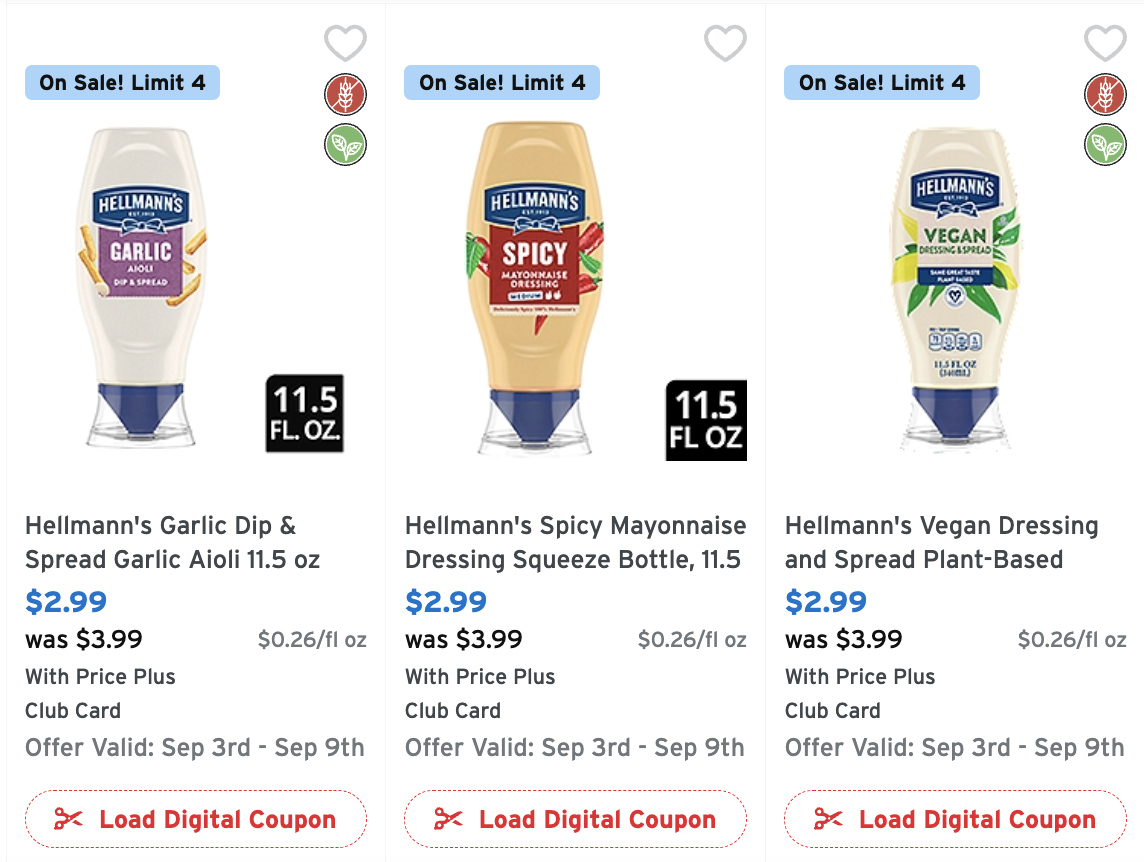Click the Garlic Aioli bottle image
This screenshot has height=862, width=1144.
140,290
